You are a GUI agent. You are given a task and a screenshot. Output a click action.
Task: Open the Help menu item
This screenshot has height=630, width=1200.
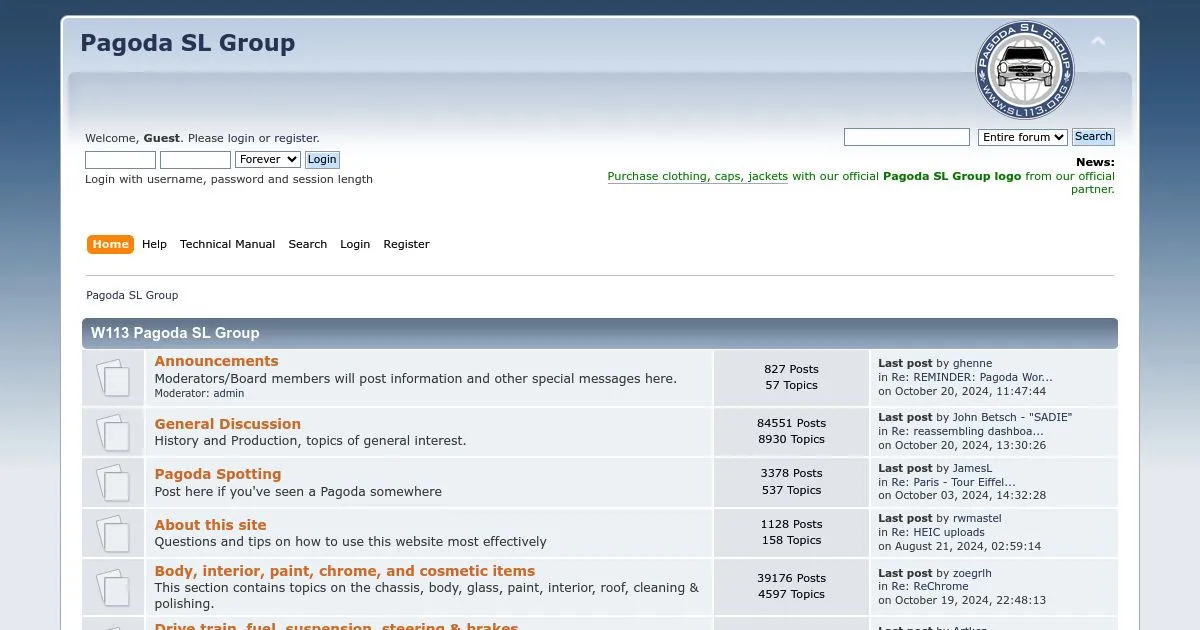point(154,244)
